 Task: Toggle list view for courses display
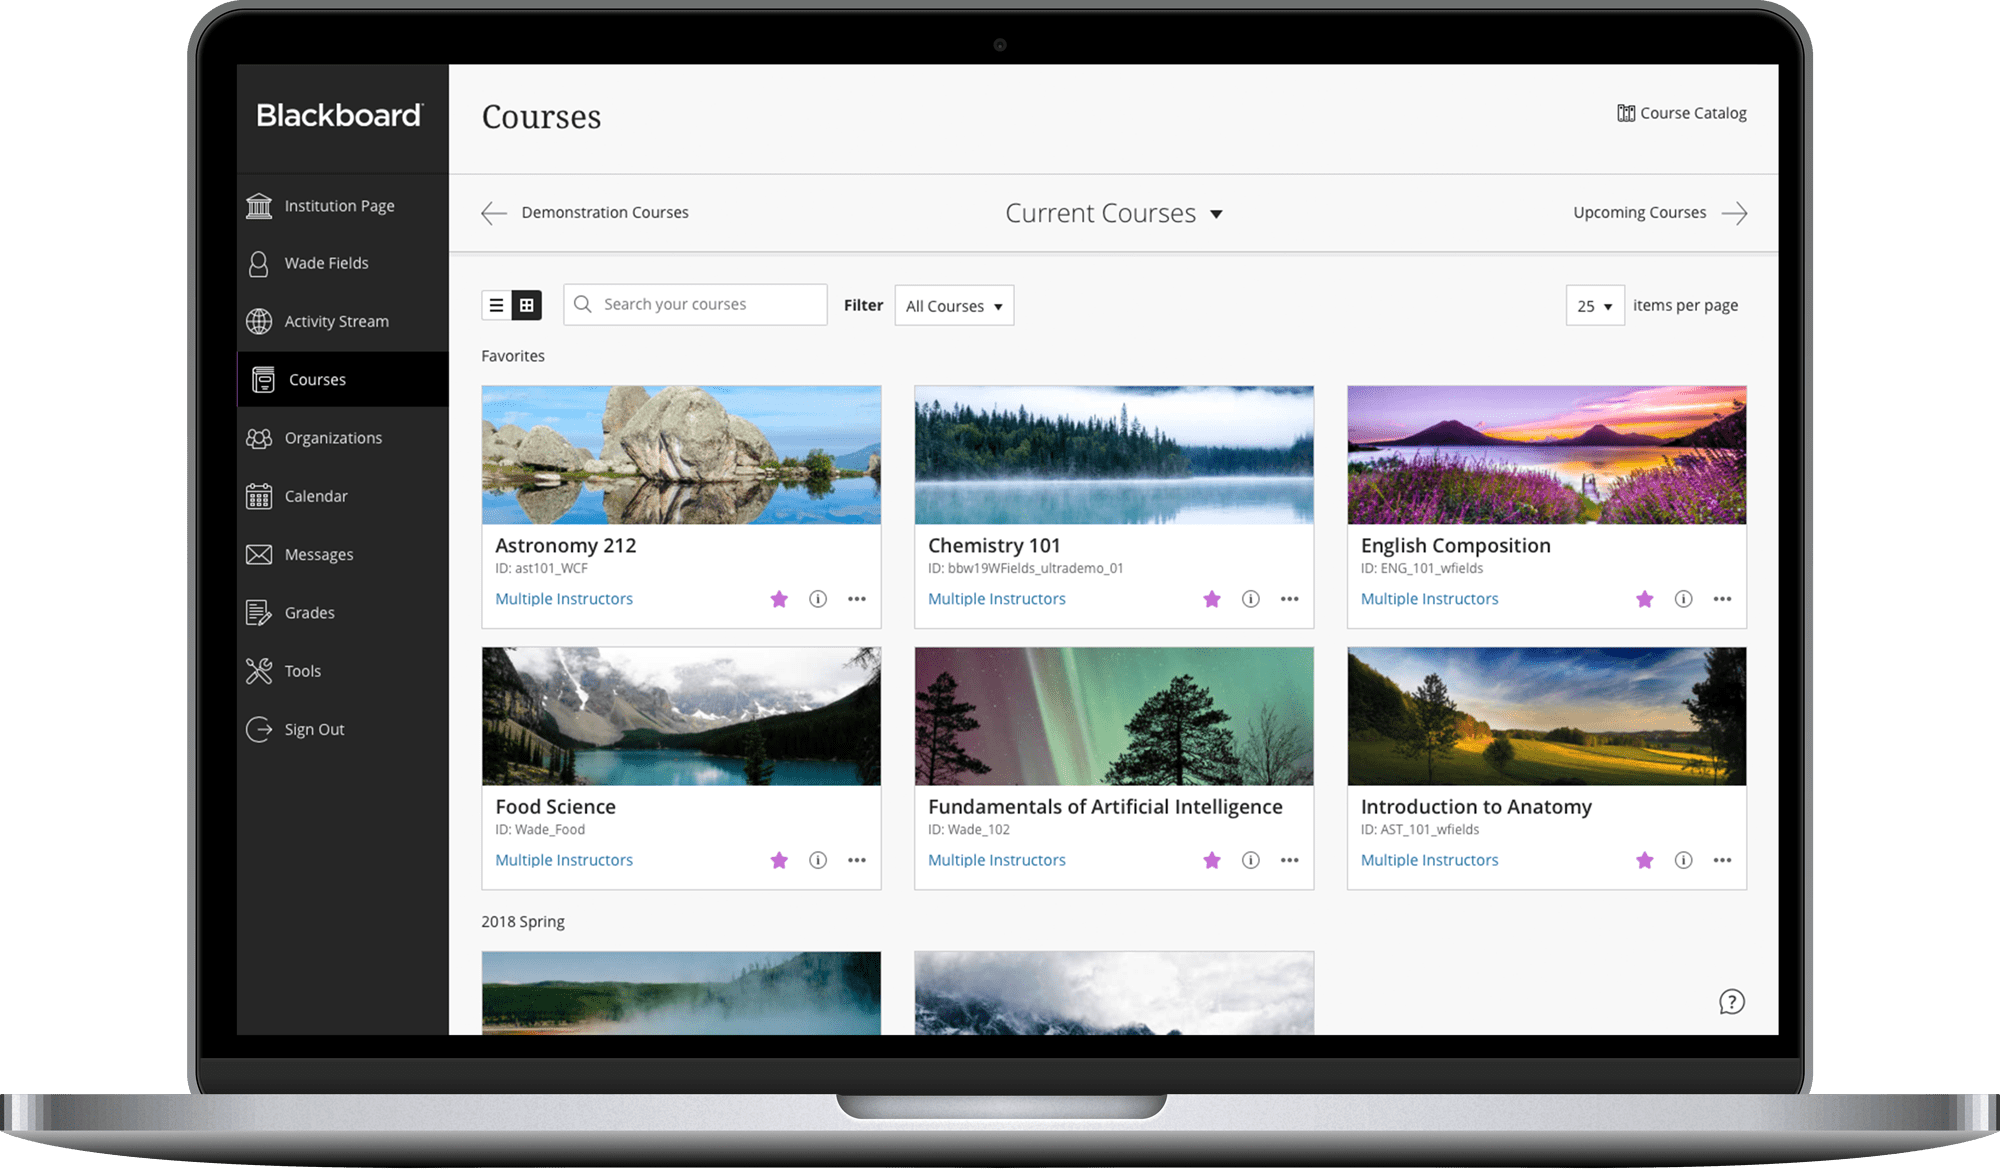[497, 305]
